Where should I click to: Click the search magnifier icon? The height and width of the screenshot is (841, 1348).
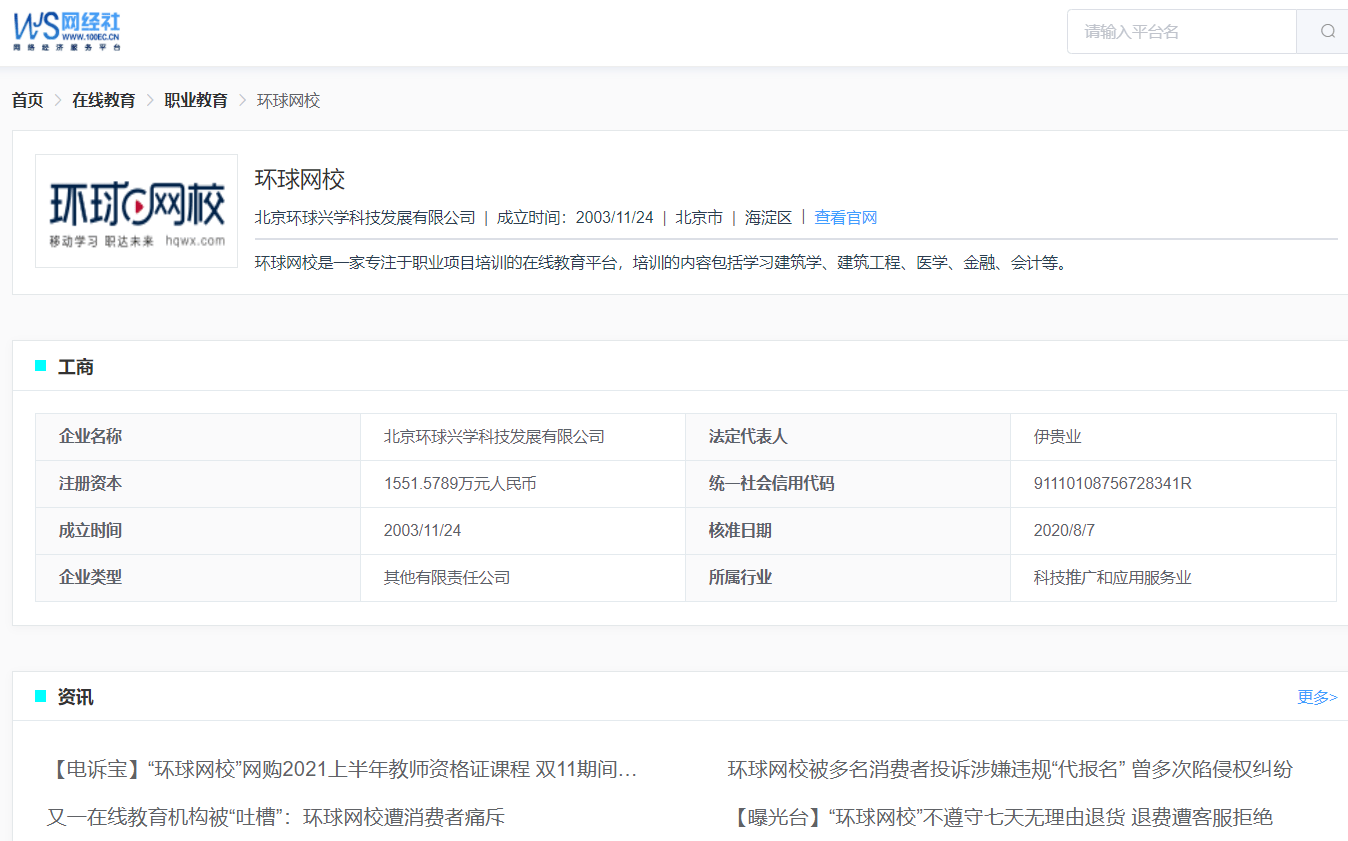click(1327, 31)
